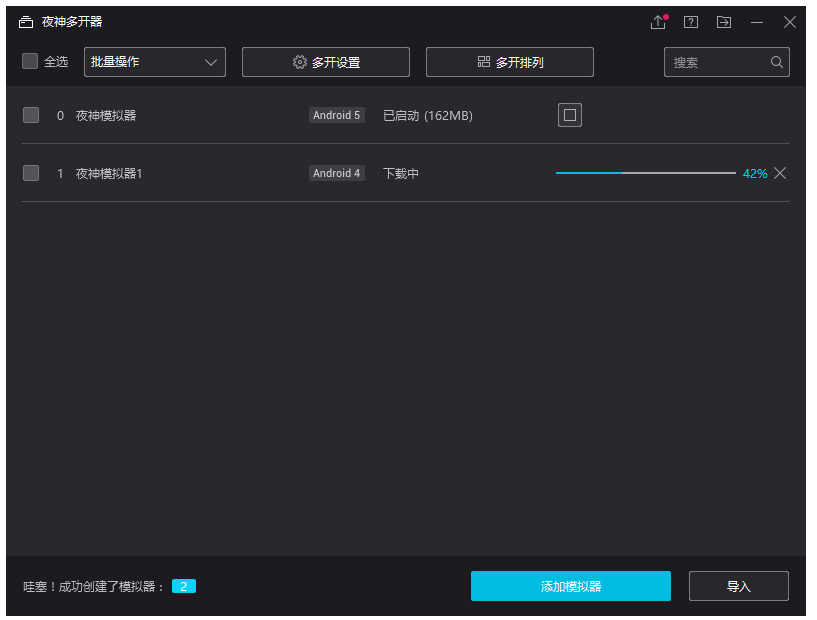Check the checkbox for 夜神模拟器
The height and width of the screenshot is (620, 817).
tap(30, 114)
